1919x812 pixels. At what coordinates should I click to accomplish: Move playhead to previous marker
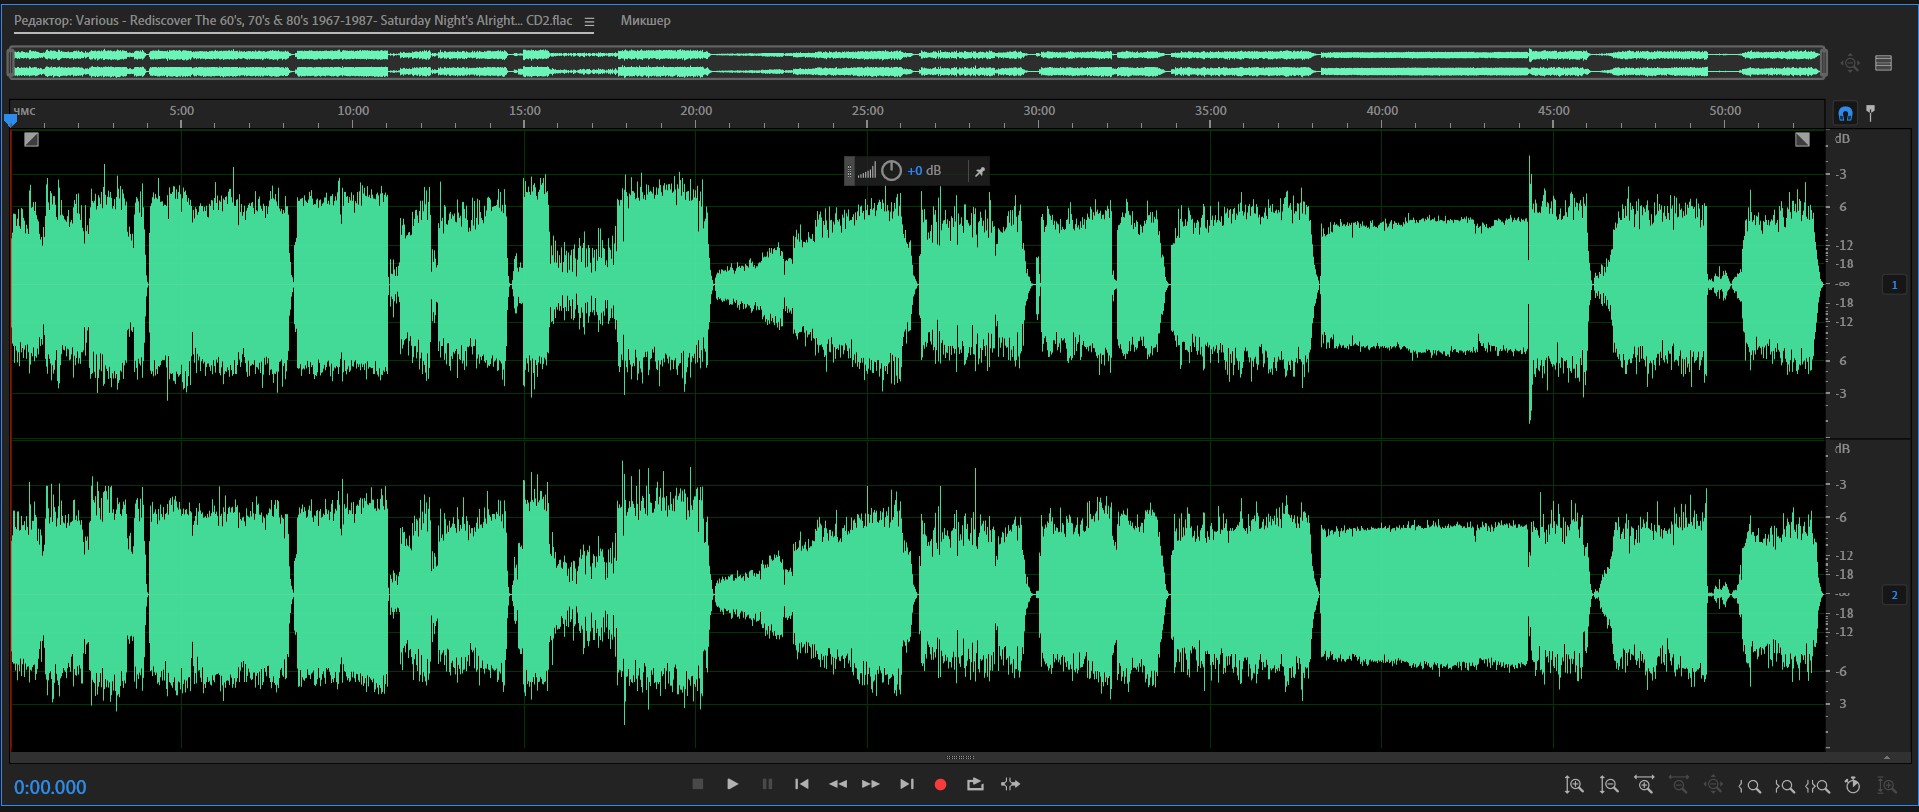801,785
